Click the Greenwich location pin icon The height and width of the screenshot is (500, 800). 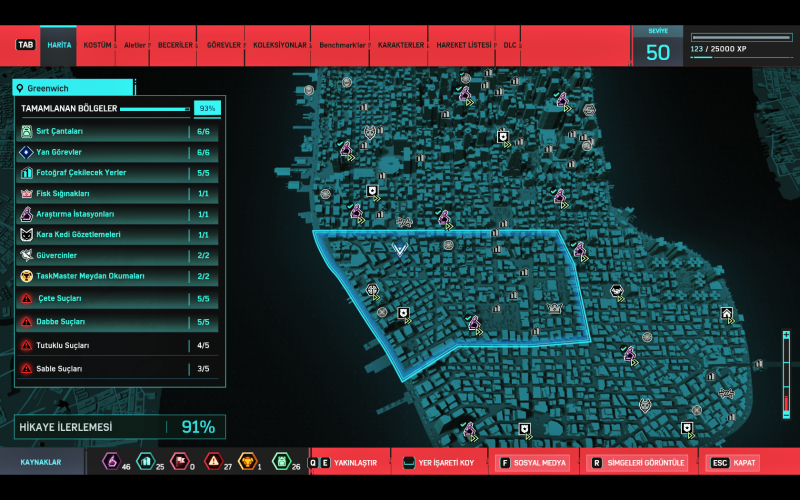[20, 88]
